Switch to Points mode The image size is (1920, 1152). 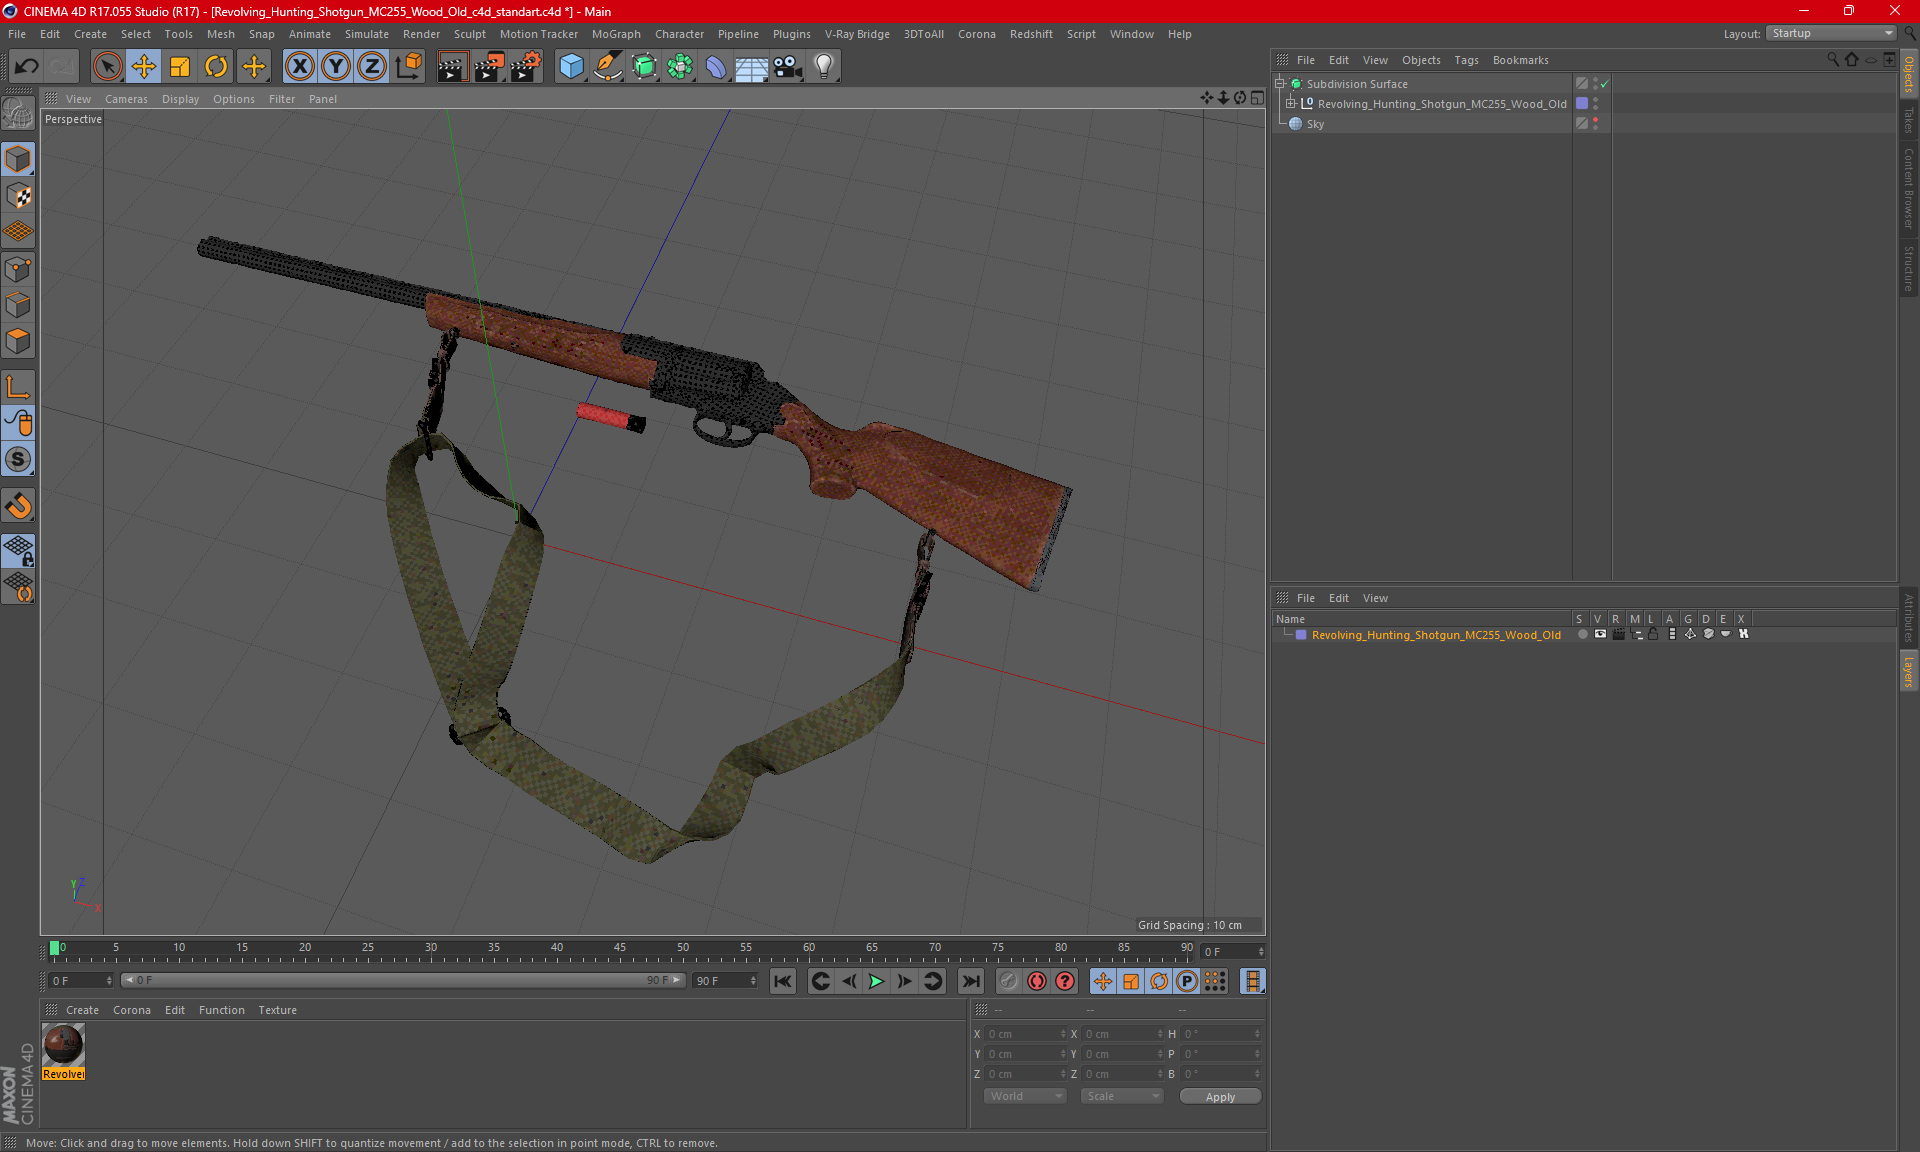(x=18, y=269)
